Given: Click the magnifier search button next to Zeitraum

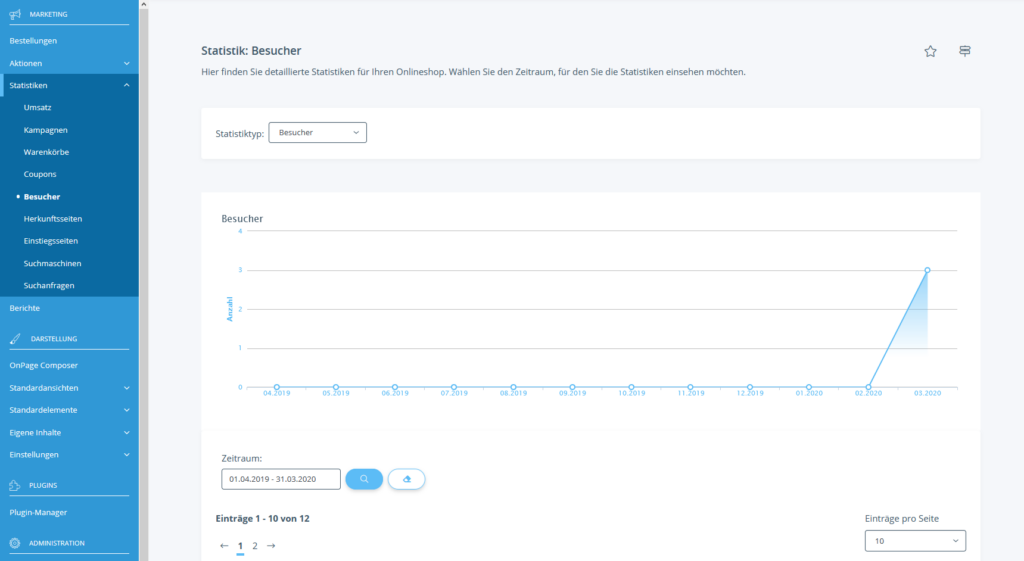Looking at the screenshot, I should 364,479.
